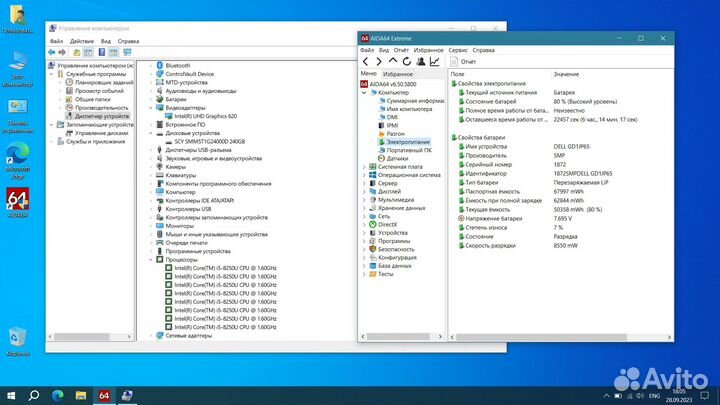This screenshot has width=720, height=405.
Task: Switch to the Избранное tab
Action: pyautogui.click(x=398, y=74)
